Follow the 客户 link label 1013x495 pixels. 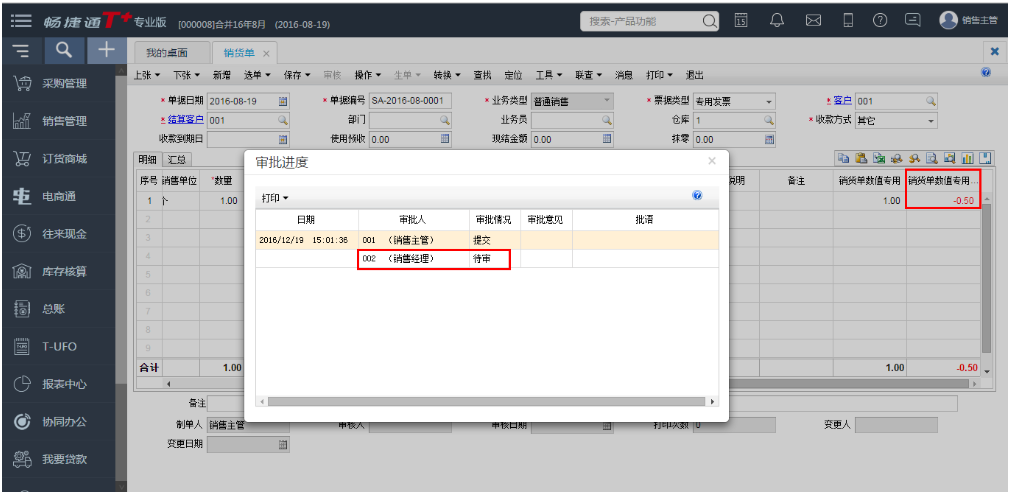(842, 101)
